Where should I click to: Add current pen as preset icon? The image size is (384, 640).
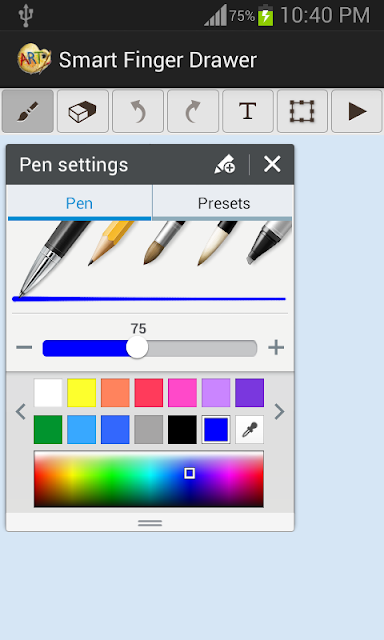click(224, 164)
